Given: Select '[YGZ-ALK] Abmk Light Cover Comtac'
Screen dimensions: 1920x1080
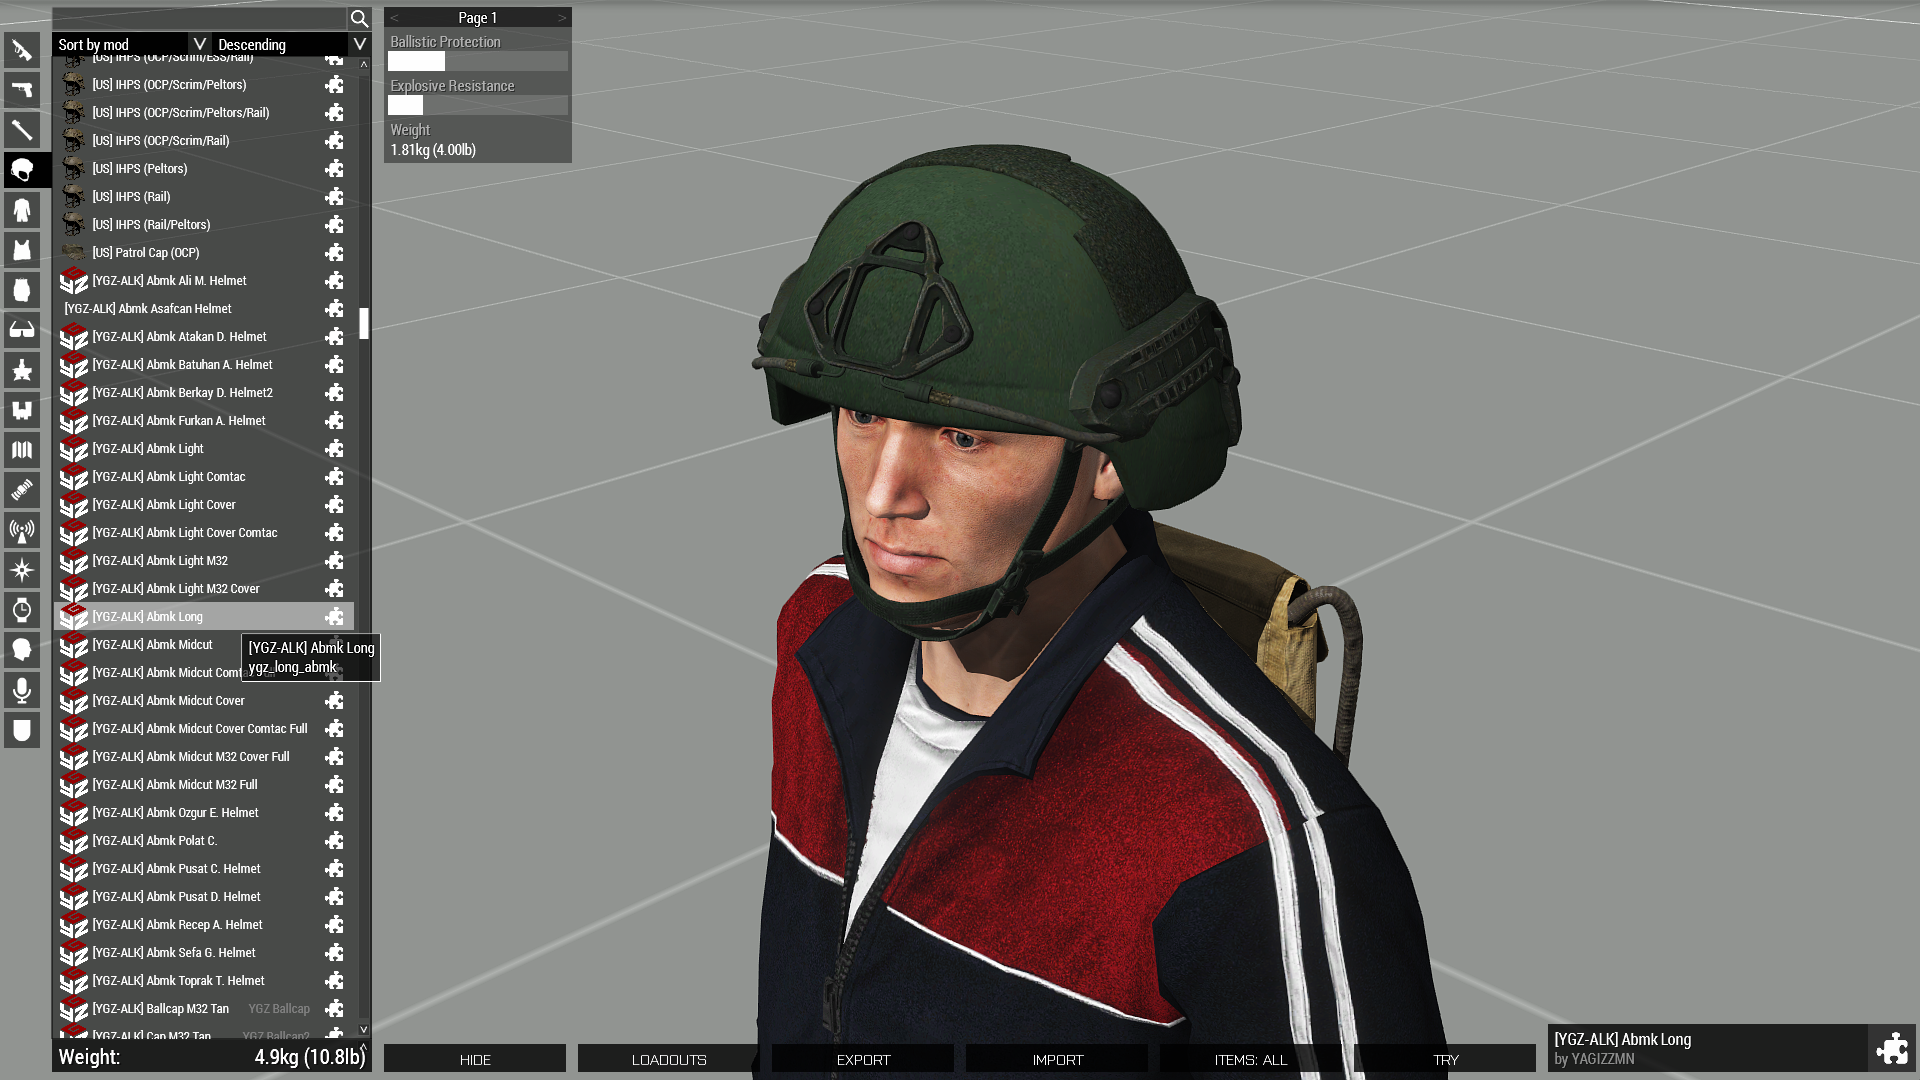Looking at the screenshot, I should (x=204, y=533).
